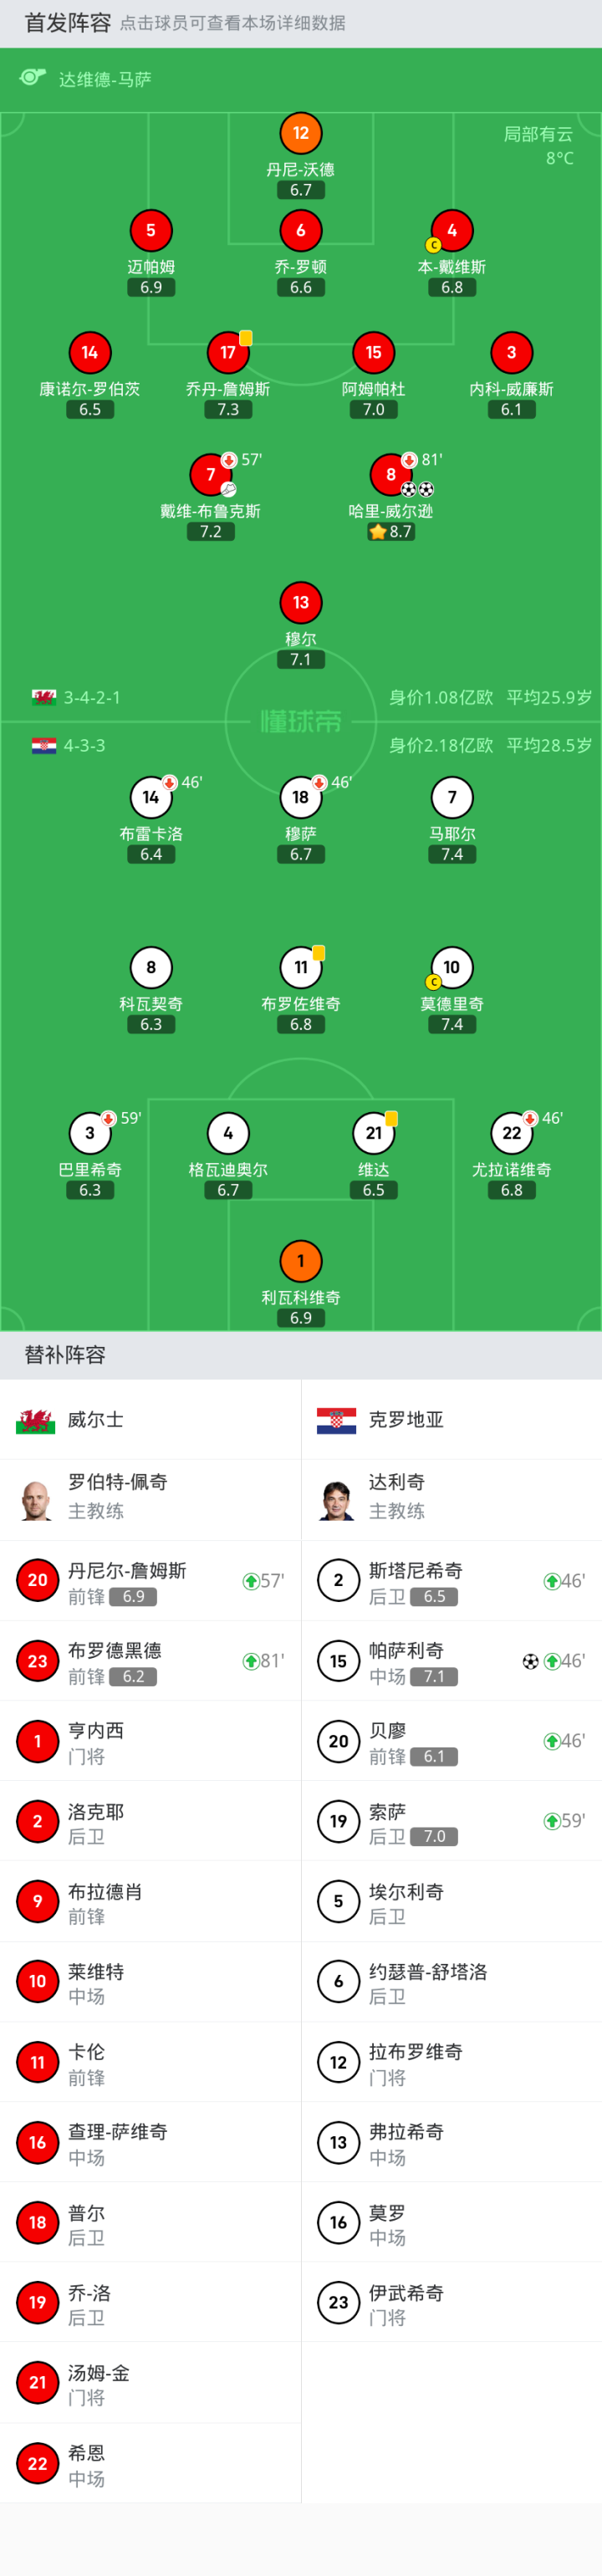Tap coach Dalić's portrait photo
602x2576 pixels.
coord(338,1500)
